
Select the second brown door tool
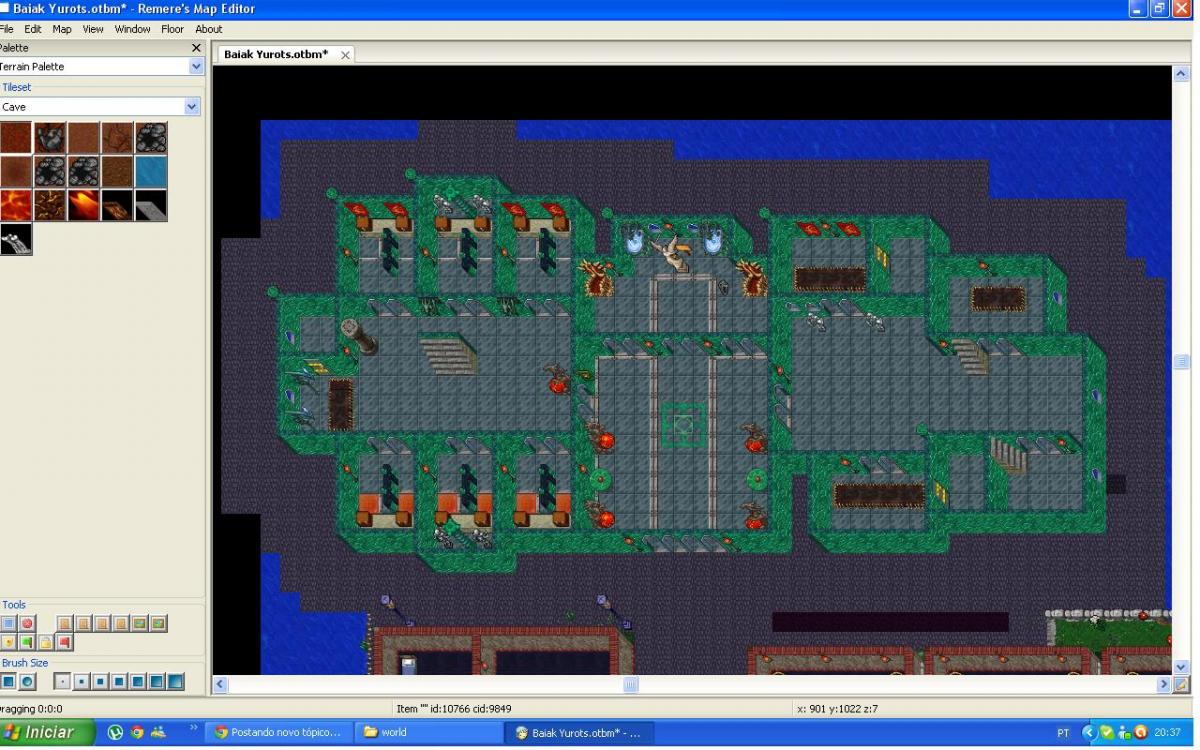click(84, 623)
